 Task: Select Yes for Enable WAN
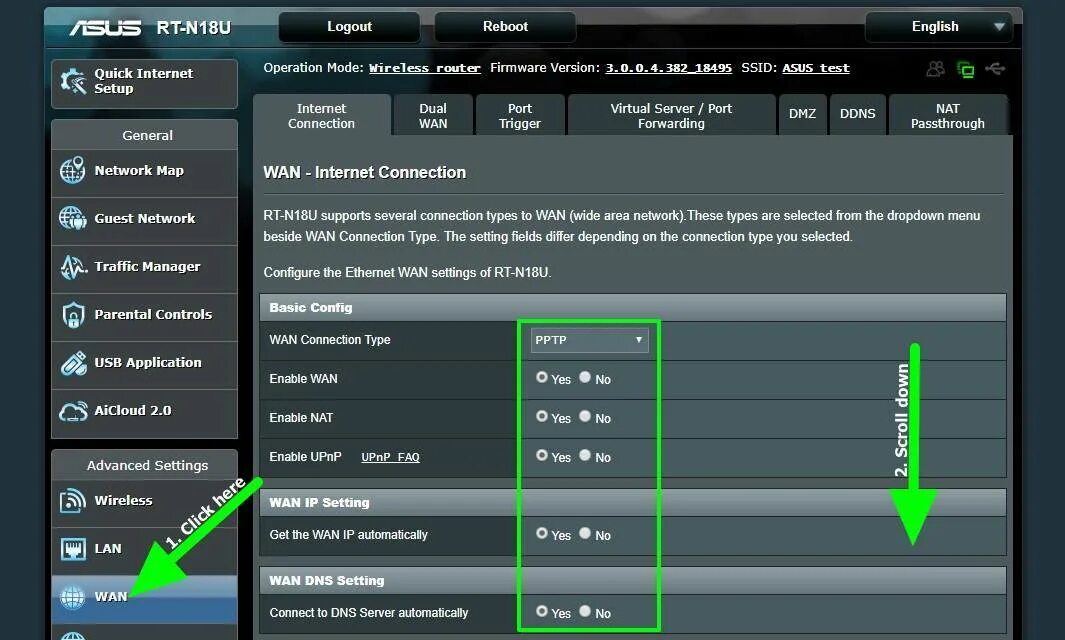coord(541,377)
